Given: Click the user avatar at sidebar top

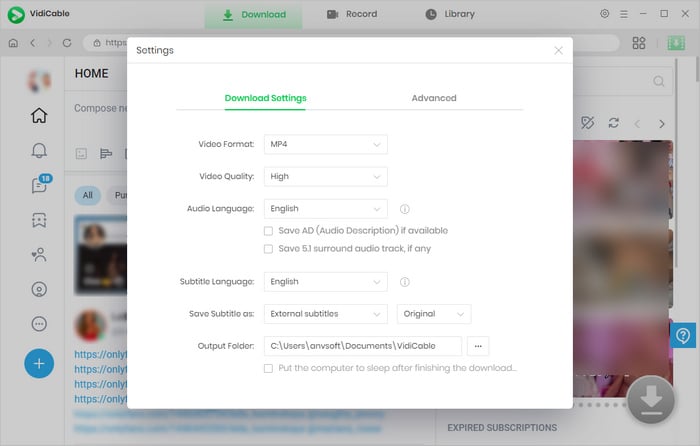Looking at the screenshot, I should pyautogui.click(x=39, y=81).
